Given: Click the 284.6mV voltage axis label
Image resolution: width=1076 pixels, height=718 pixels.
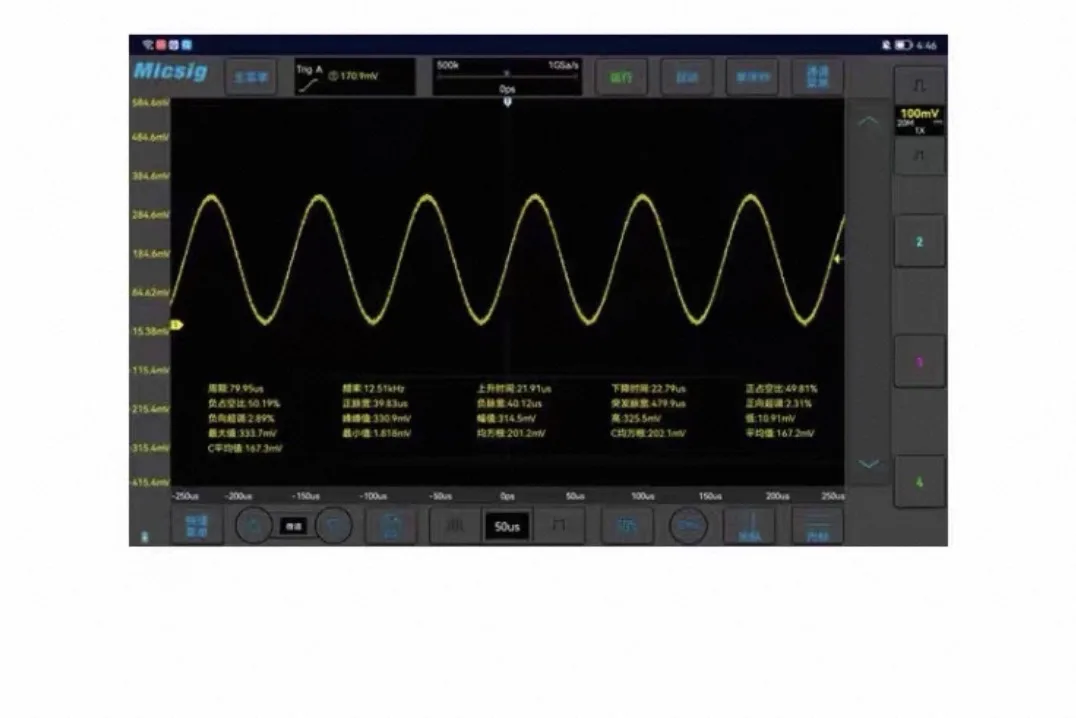Looking at the screenshot, I should point(150,215).
